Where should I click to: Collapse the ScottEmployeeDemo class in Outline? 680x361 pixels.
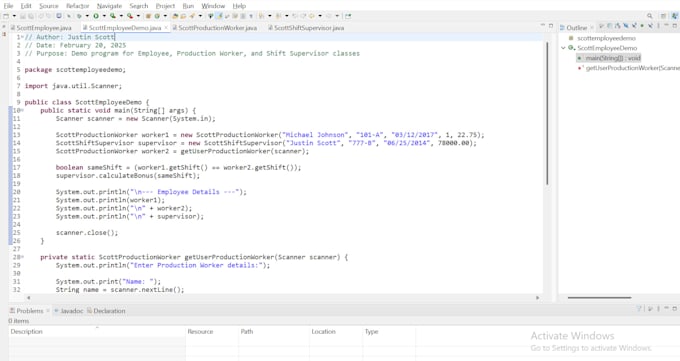[x=563, y=48]
